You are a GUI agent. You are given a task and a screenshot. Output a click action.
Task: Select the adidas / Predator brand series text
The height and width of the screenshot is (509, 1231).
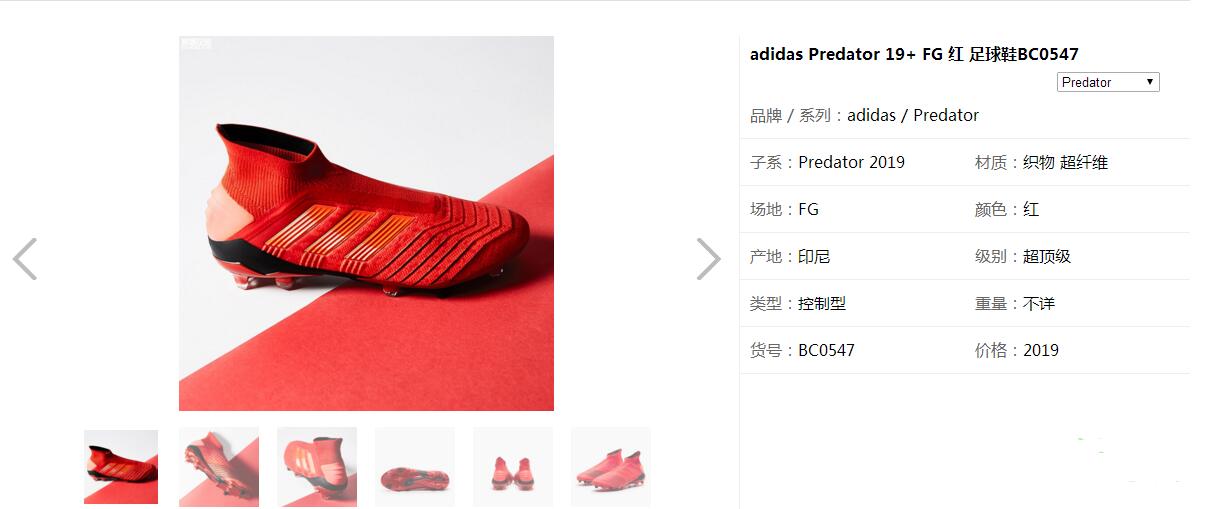(x=913, y=115)
